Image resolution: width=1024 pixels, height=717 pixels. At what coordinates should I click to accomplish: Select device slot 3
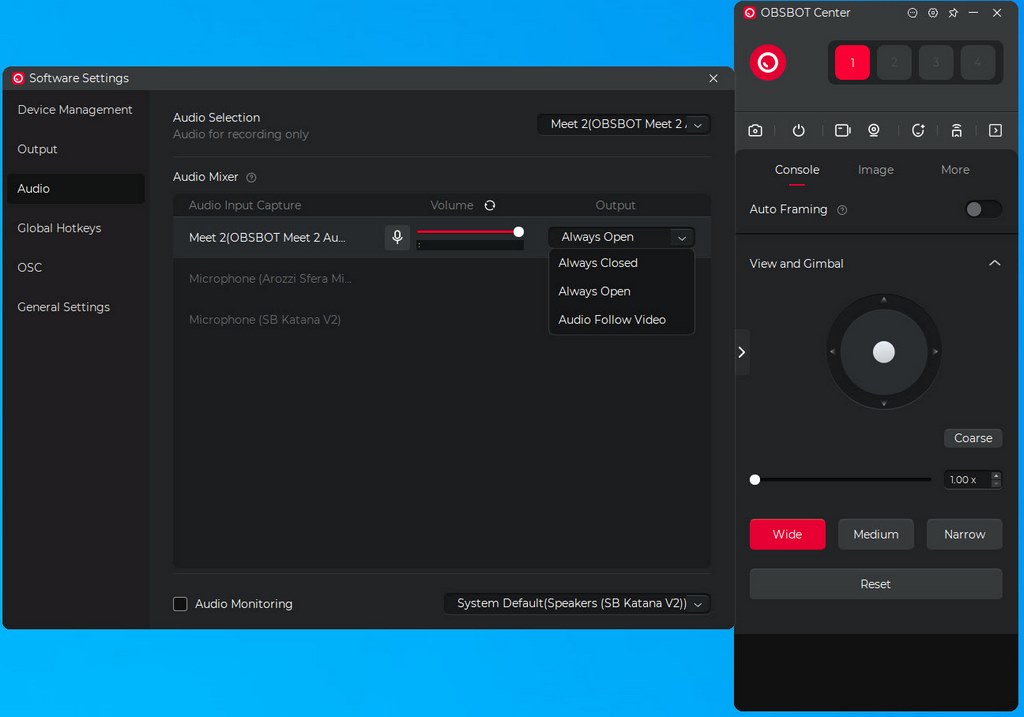coord(936,63)
